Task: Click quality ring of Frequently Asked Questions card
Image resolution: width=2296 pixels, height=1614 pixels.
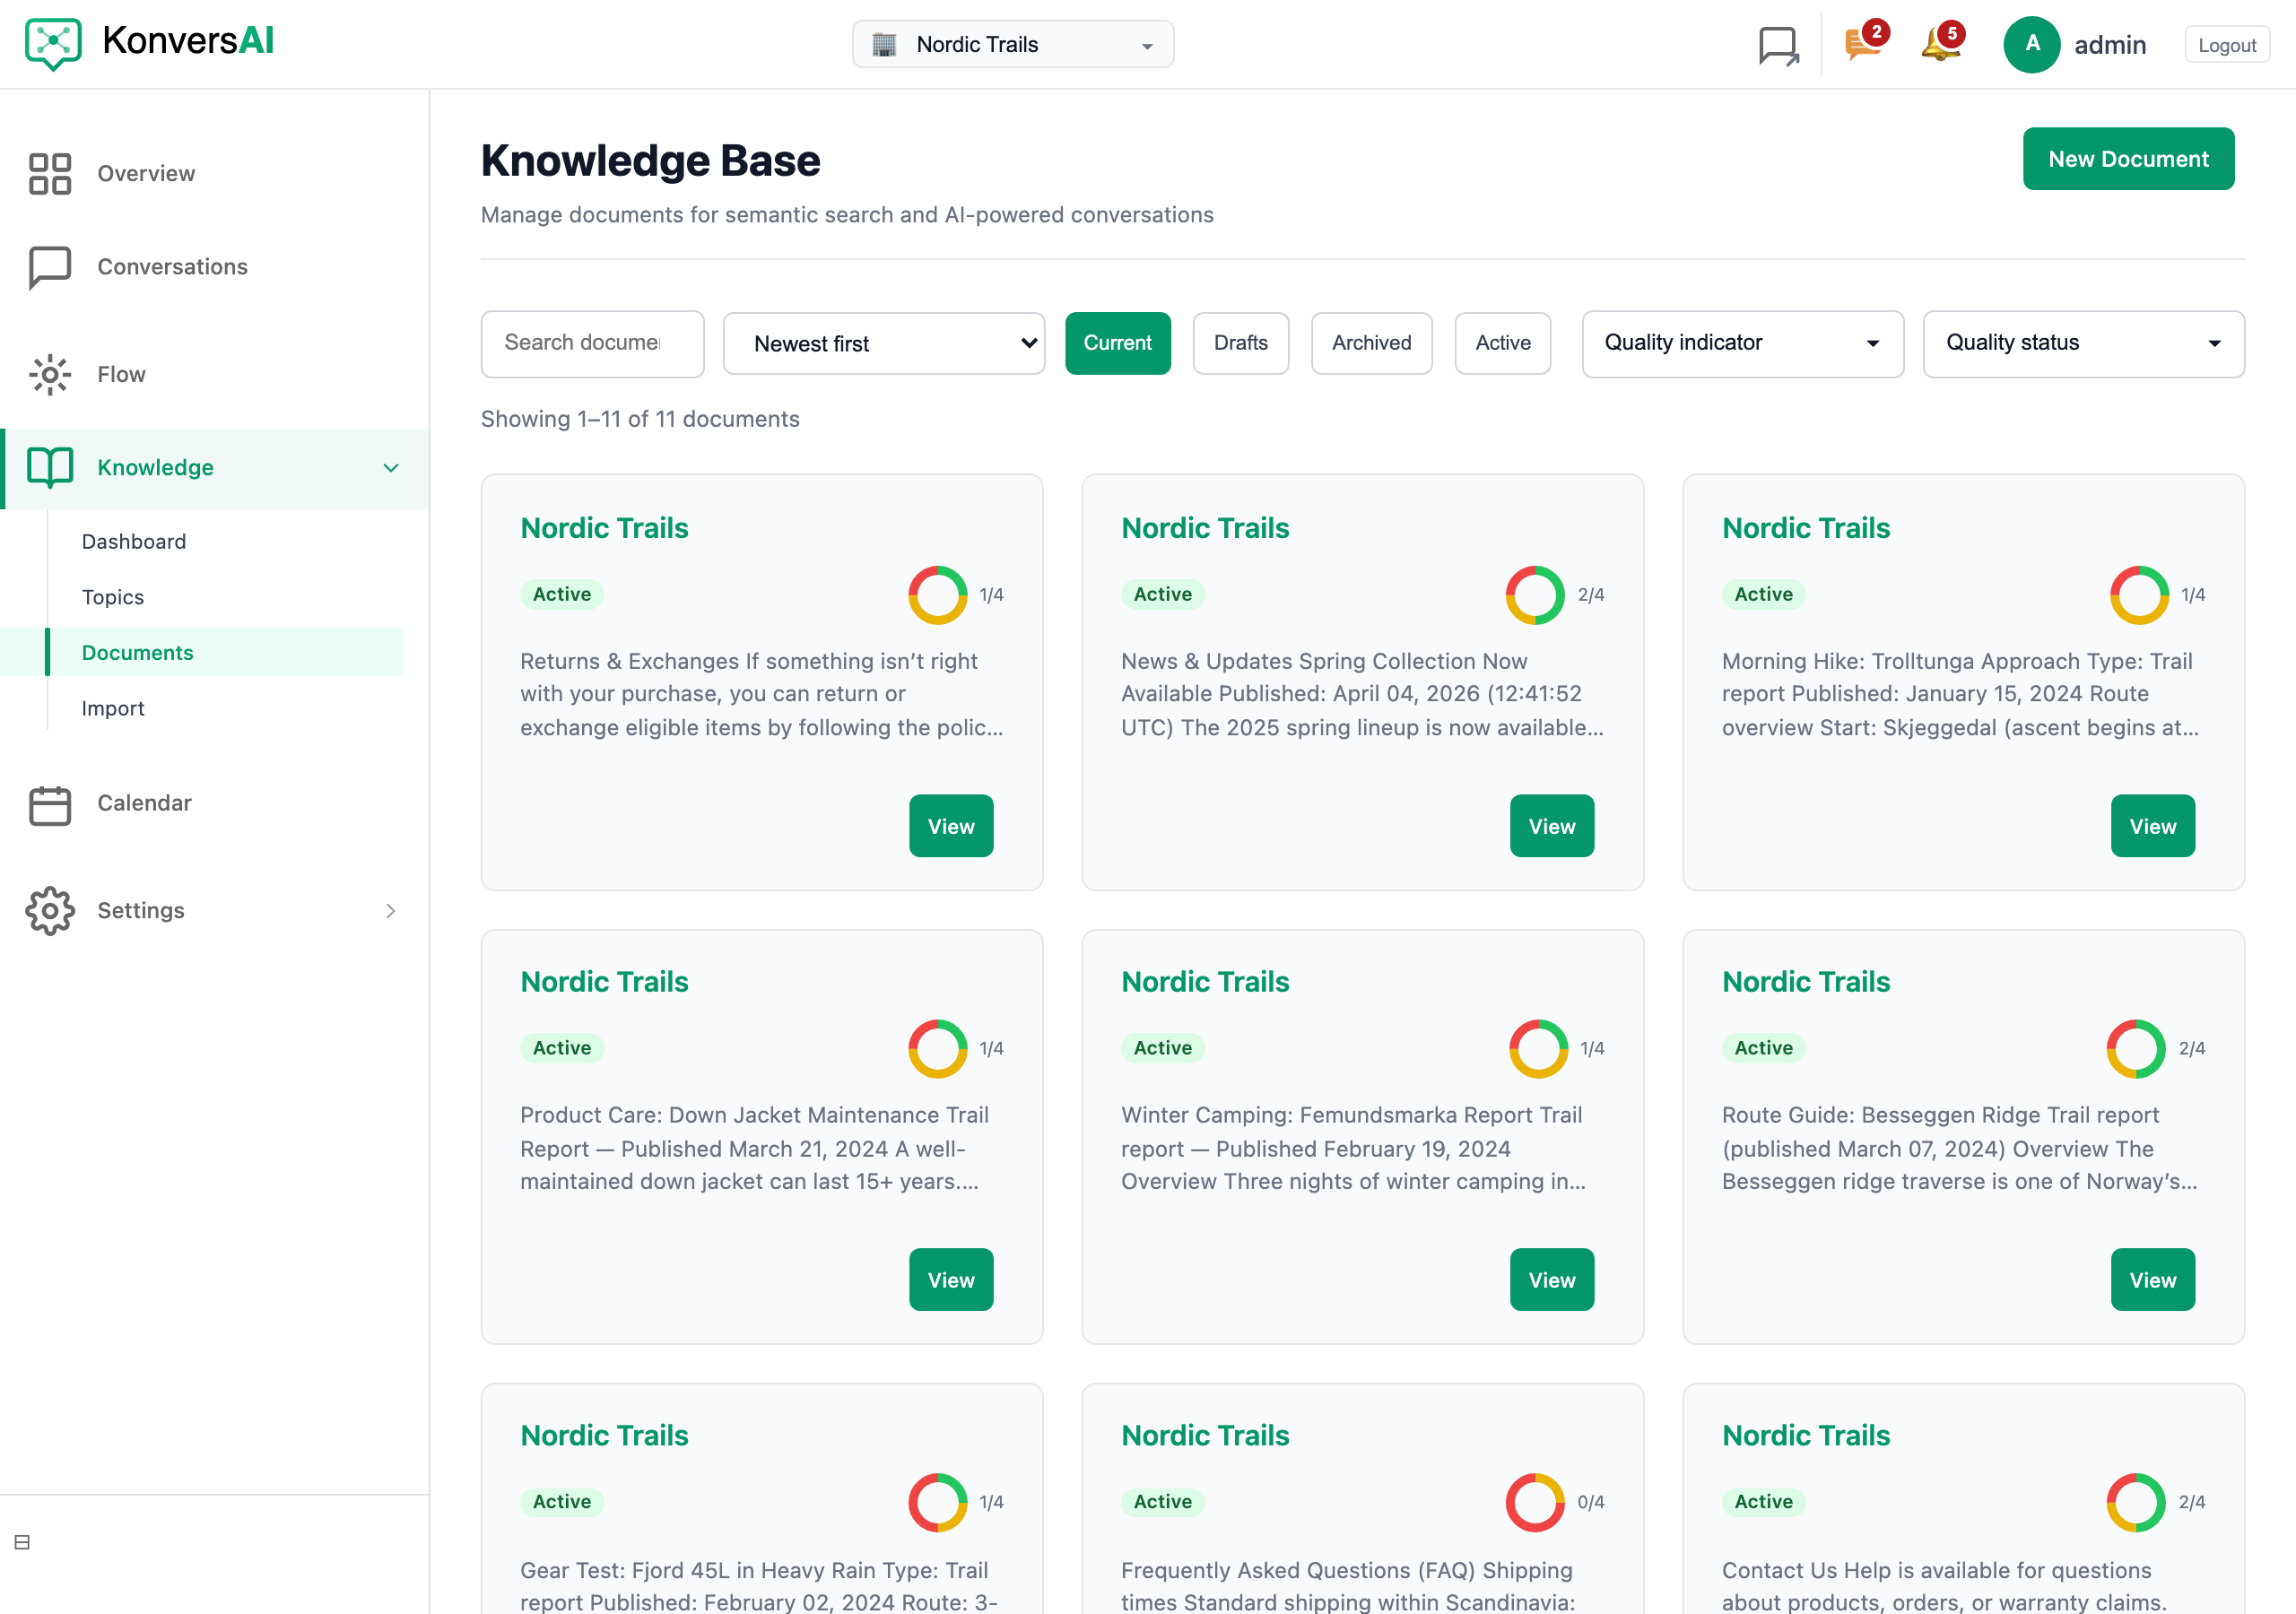Action: 1535,1502
